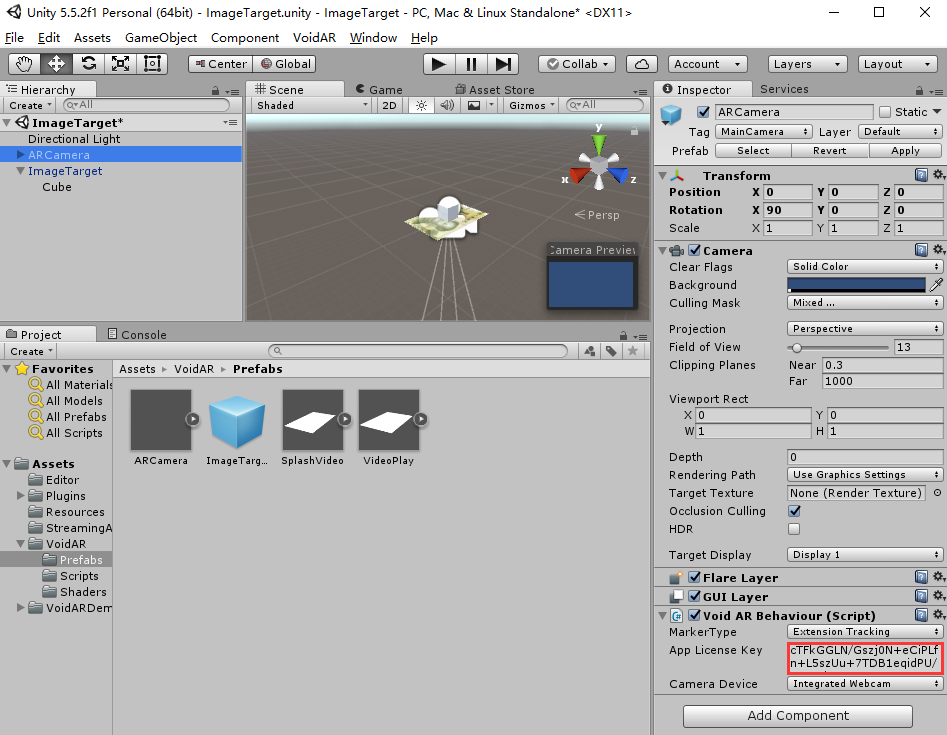This screenshot has height=735, width=947.
Task: Save Project search as favorite star
Action: coord(632,351)
